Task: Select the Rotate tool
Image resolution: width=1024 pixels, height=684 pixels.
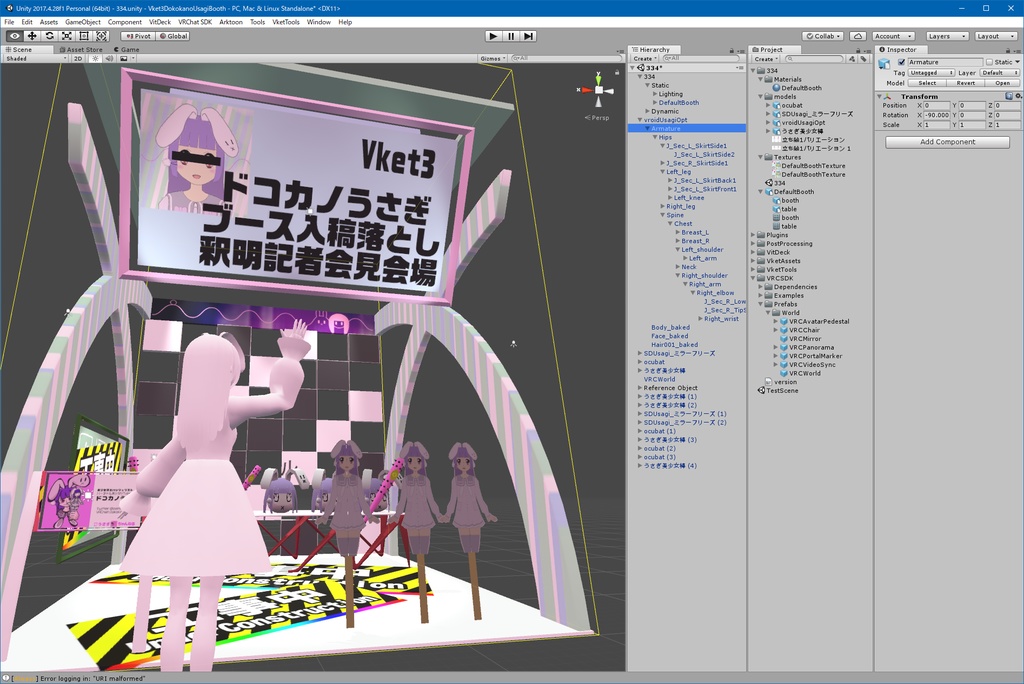Action: 49,36
